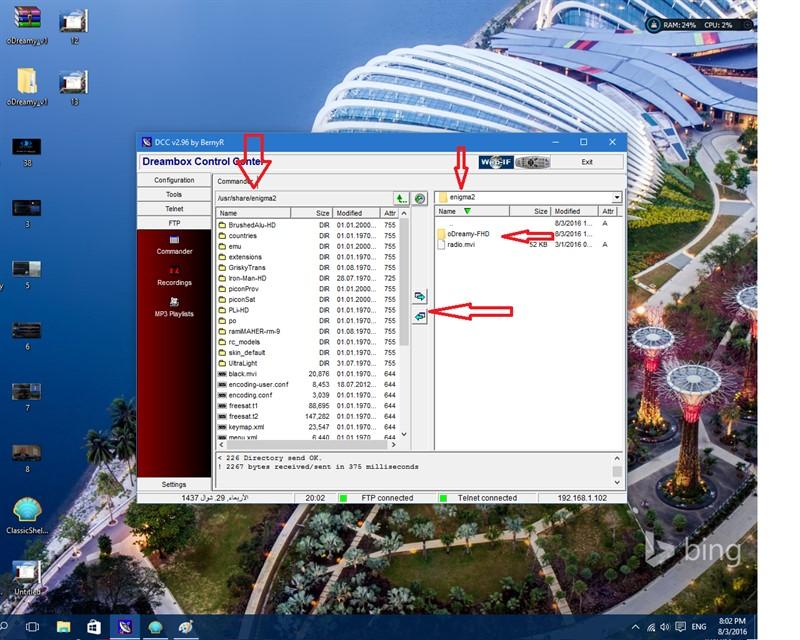Screen dimensions: 800x640
Task: Sort Dreambox files by Name column
Action: (254, 213)
